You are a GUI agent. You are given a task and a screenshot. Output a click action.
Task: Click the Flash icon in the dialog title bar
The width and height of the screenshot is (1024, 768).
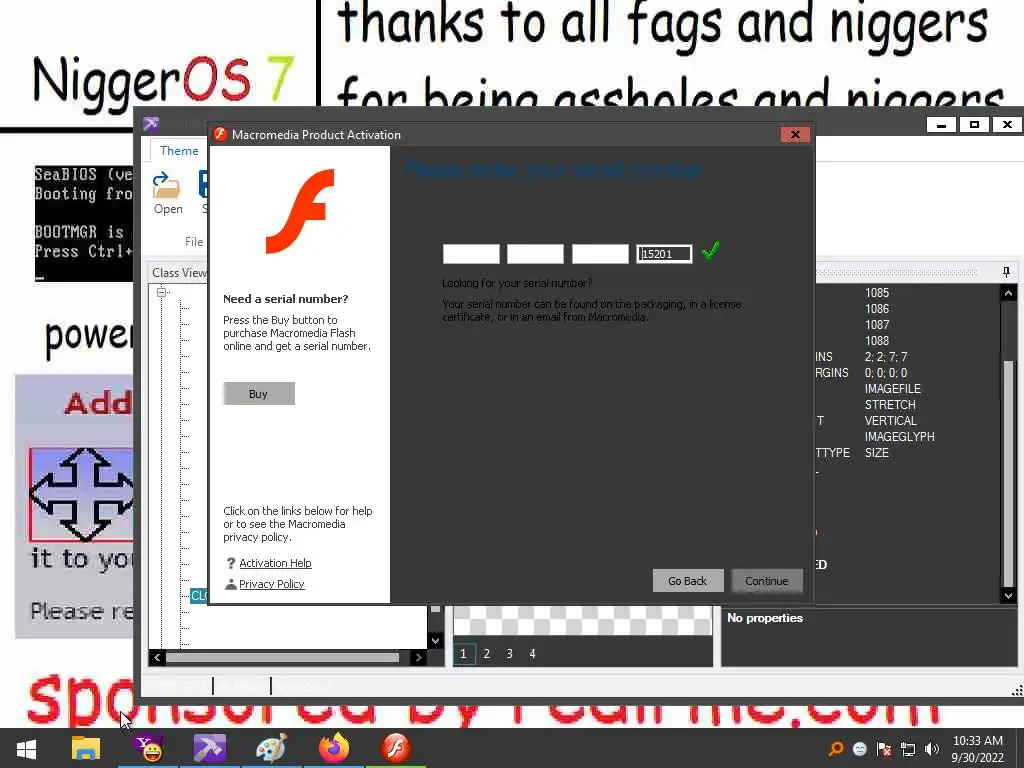(220, 135)
